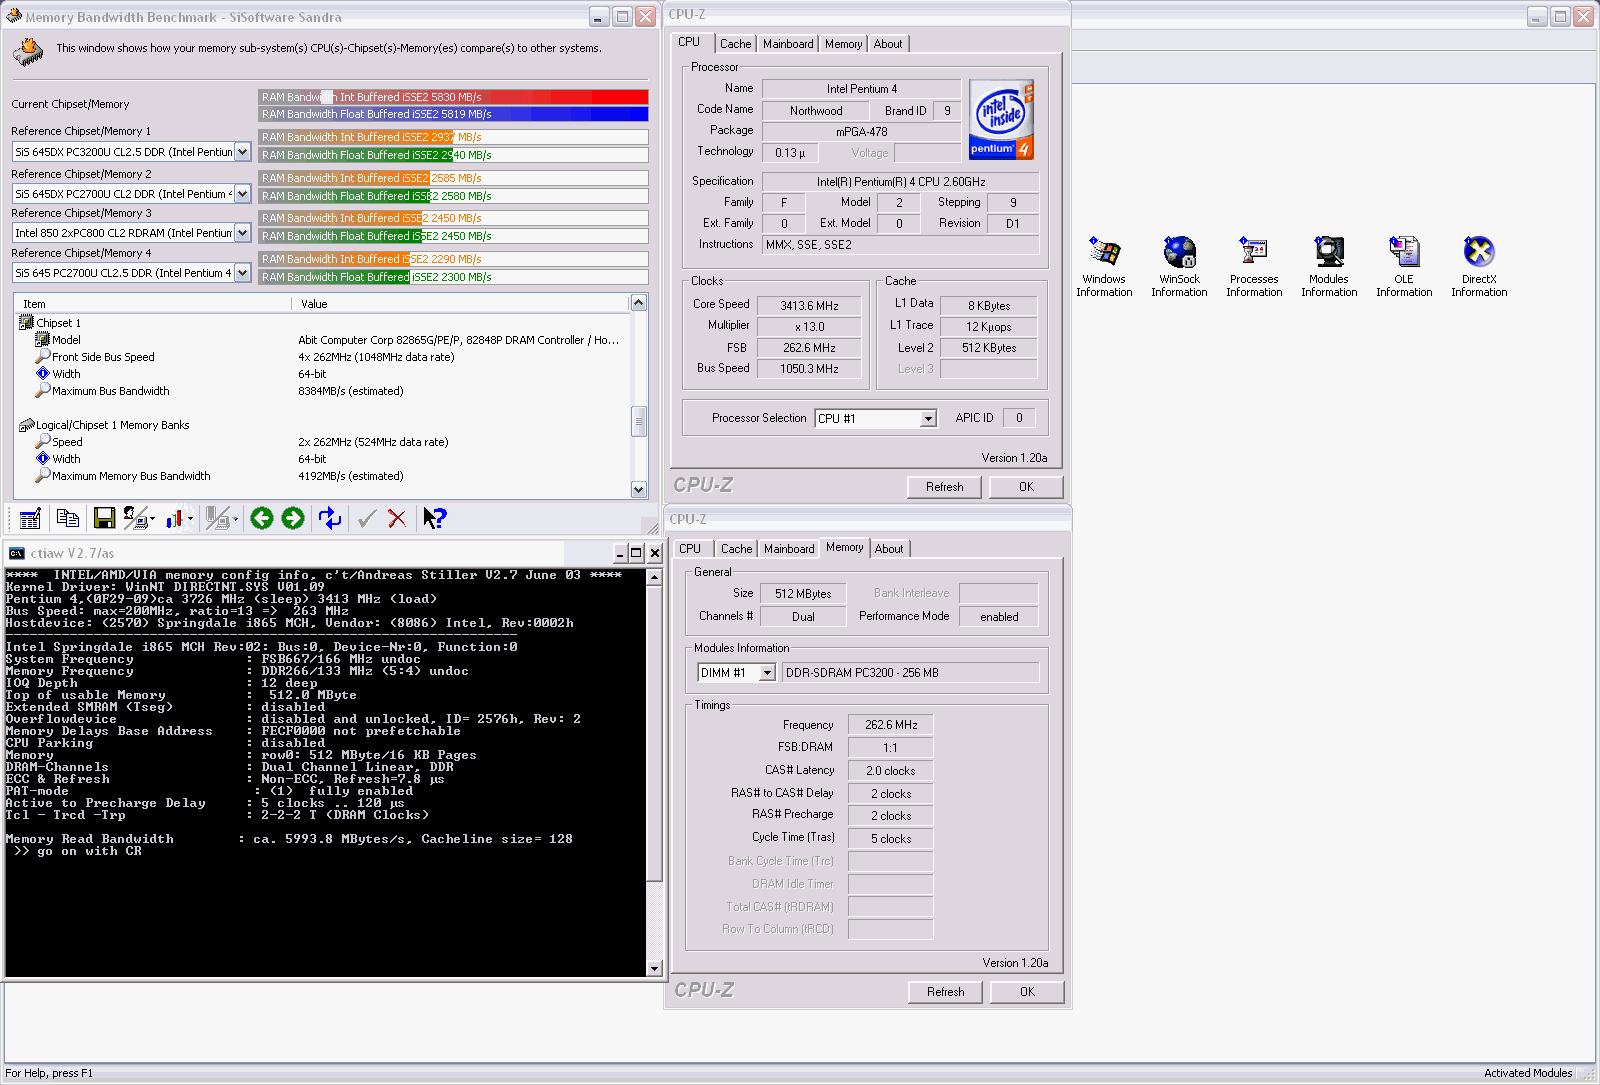The image size is (1600, 1085).
Task: Click OK in lower CPU-Z window
Action: pyautogui.click(x=1027, y=992)
